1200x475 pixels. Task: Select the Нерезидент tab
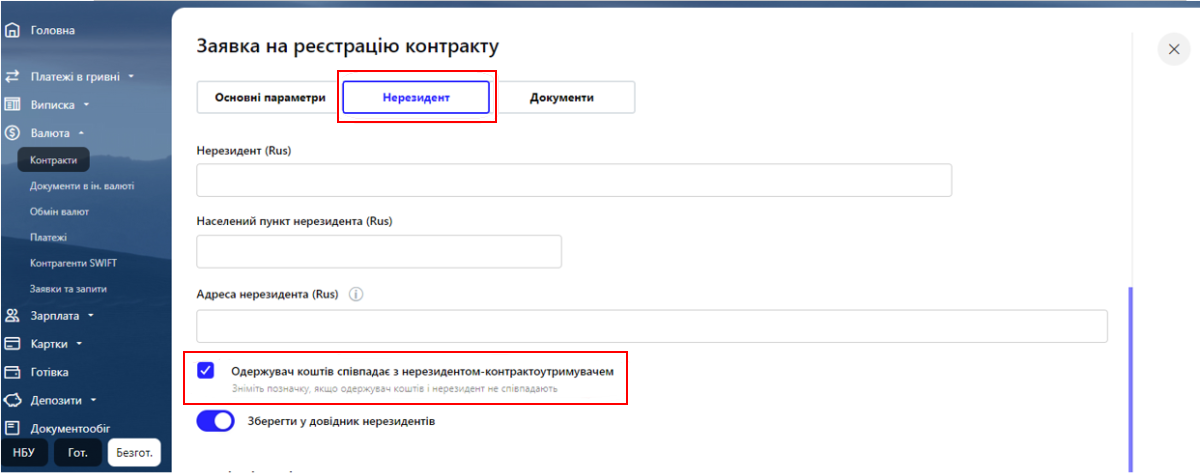click(416, 98)
